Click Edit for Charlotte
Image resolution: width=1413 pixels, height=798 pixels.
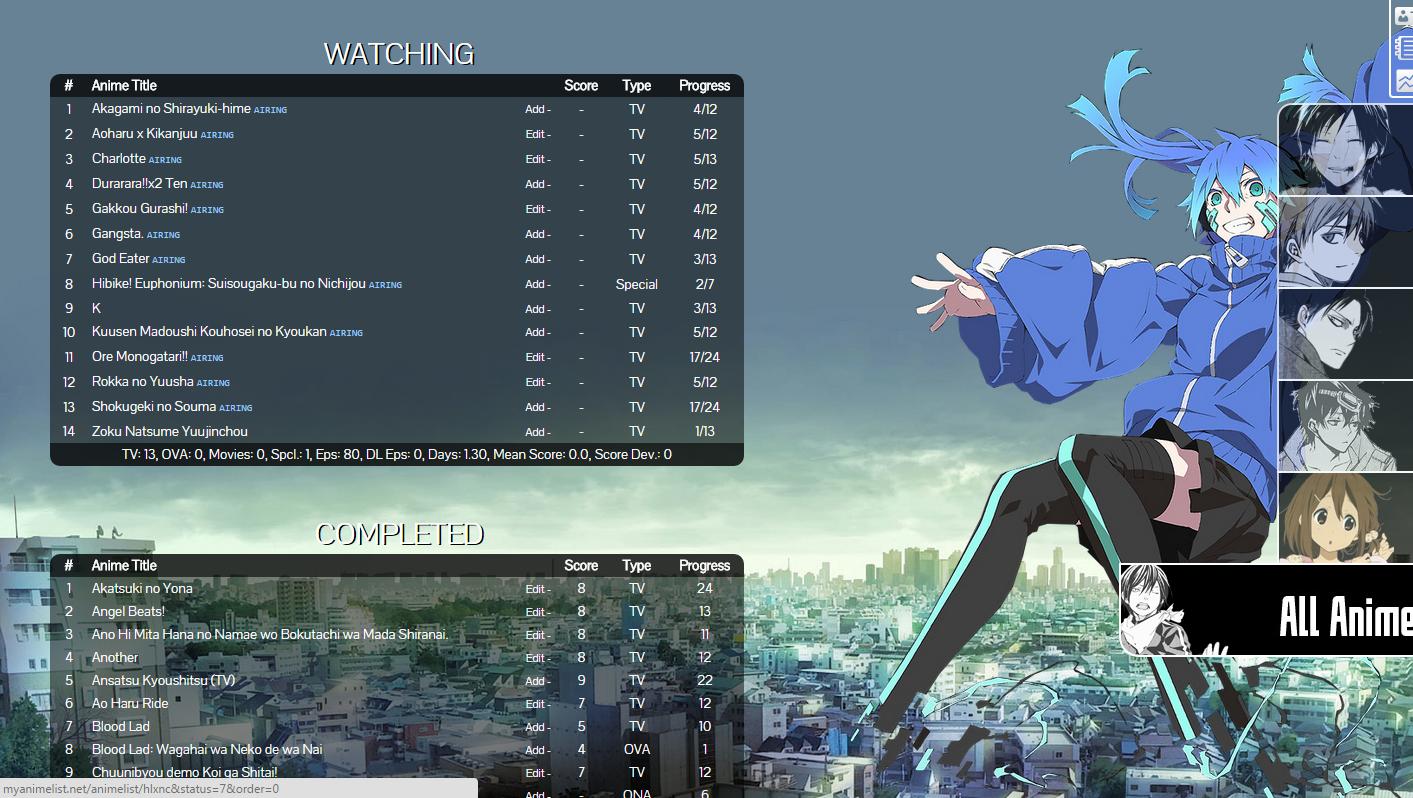535,160
